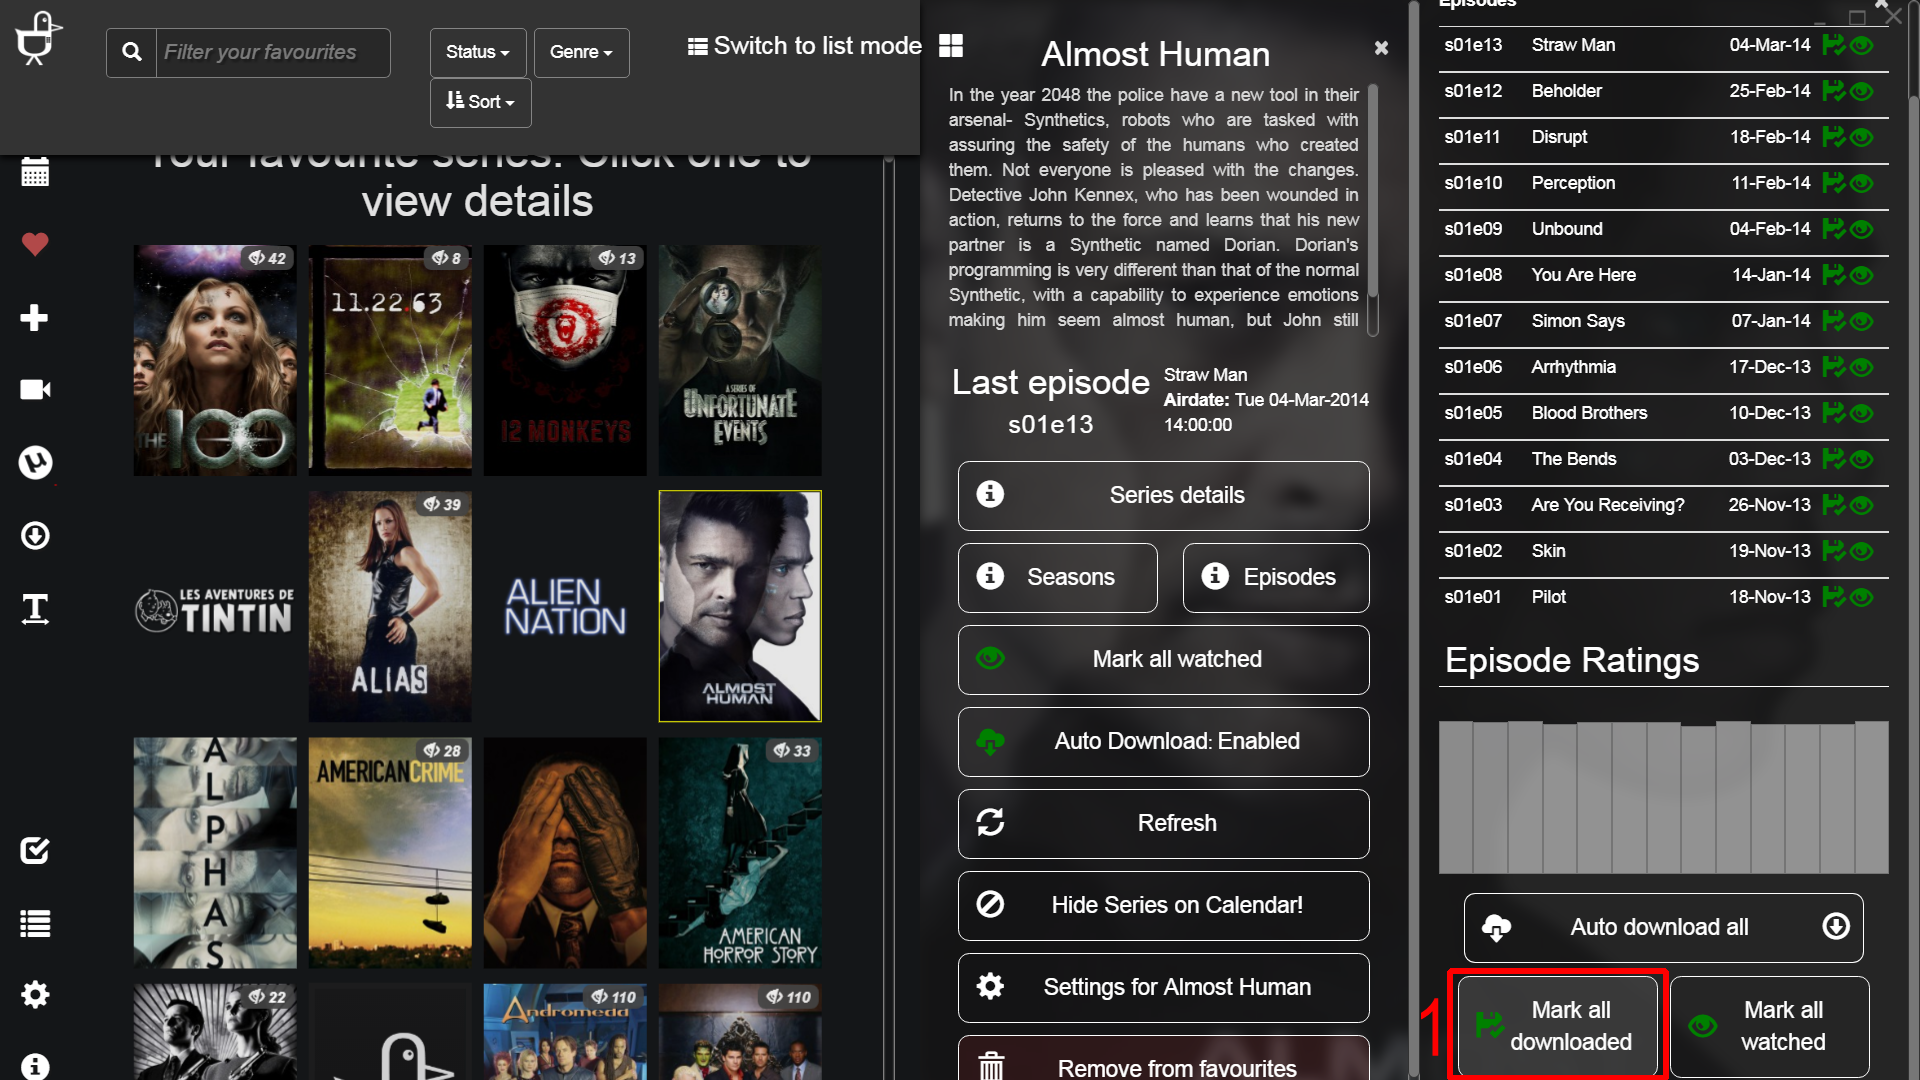Click the red heart favourites icon

pyautogui.click(x=35, y=244)
